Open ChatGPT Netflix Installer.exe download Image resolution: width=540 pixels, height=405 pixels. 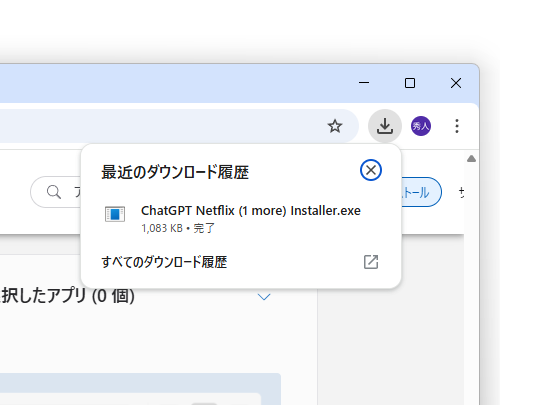click(241, 218)
